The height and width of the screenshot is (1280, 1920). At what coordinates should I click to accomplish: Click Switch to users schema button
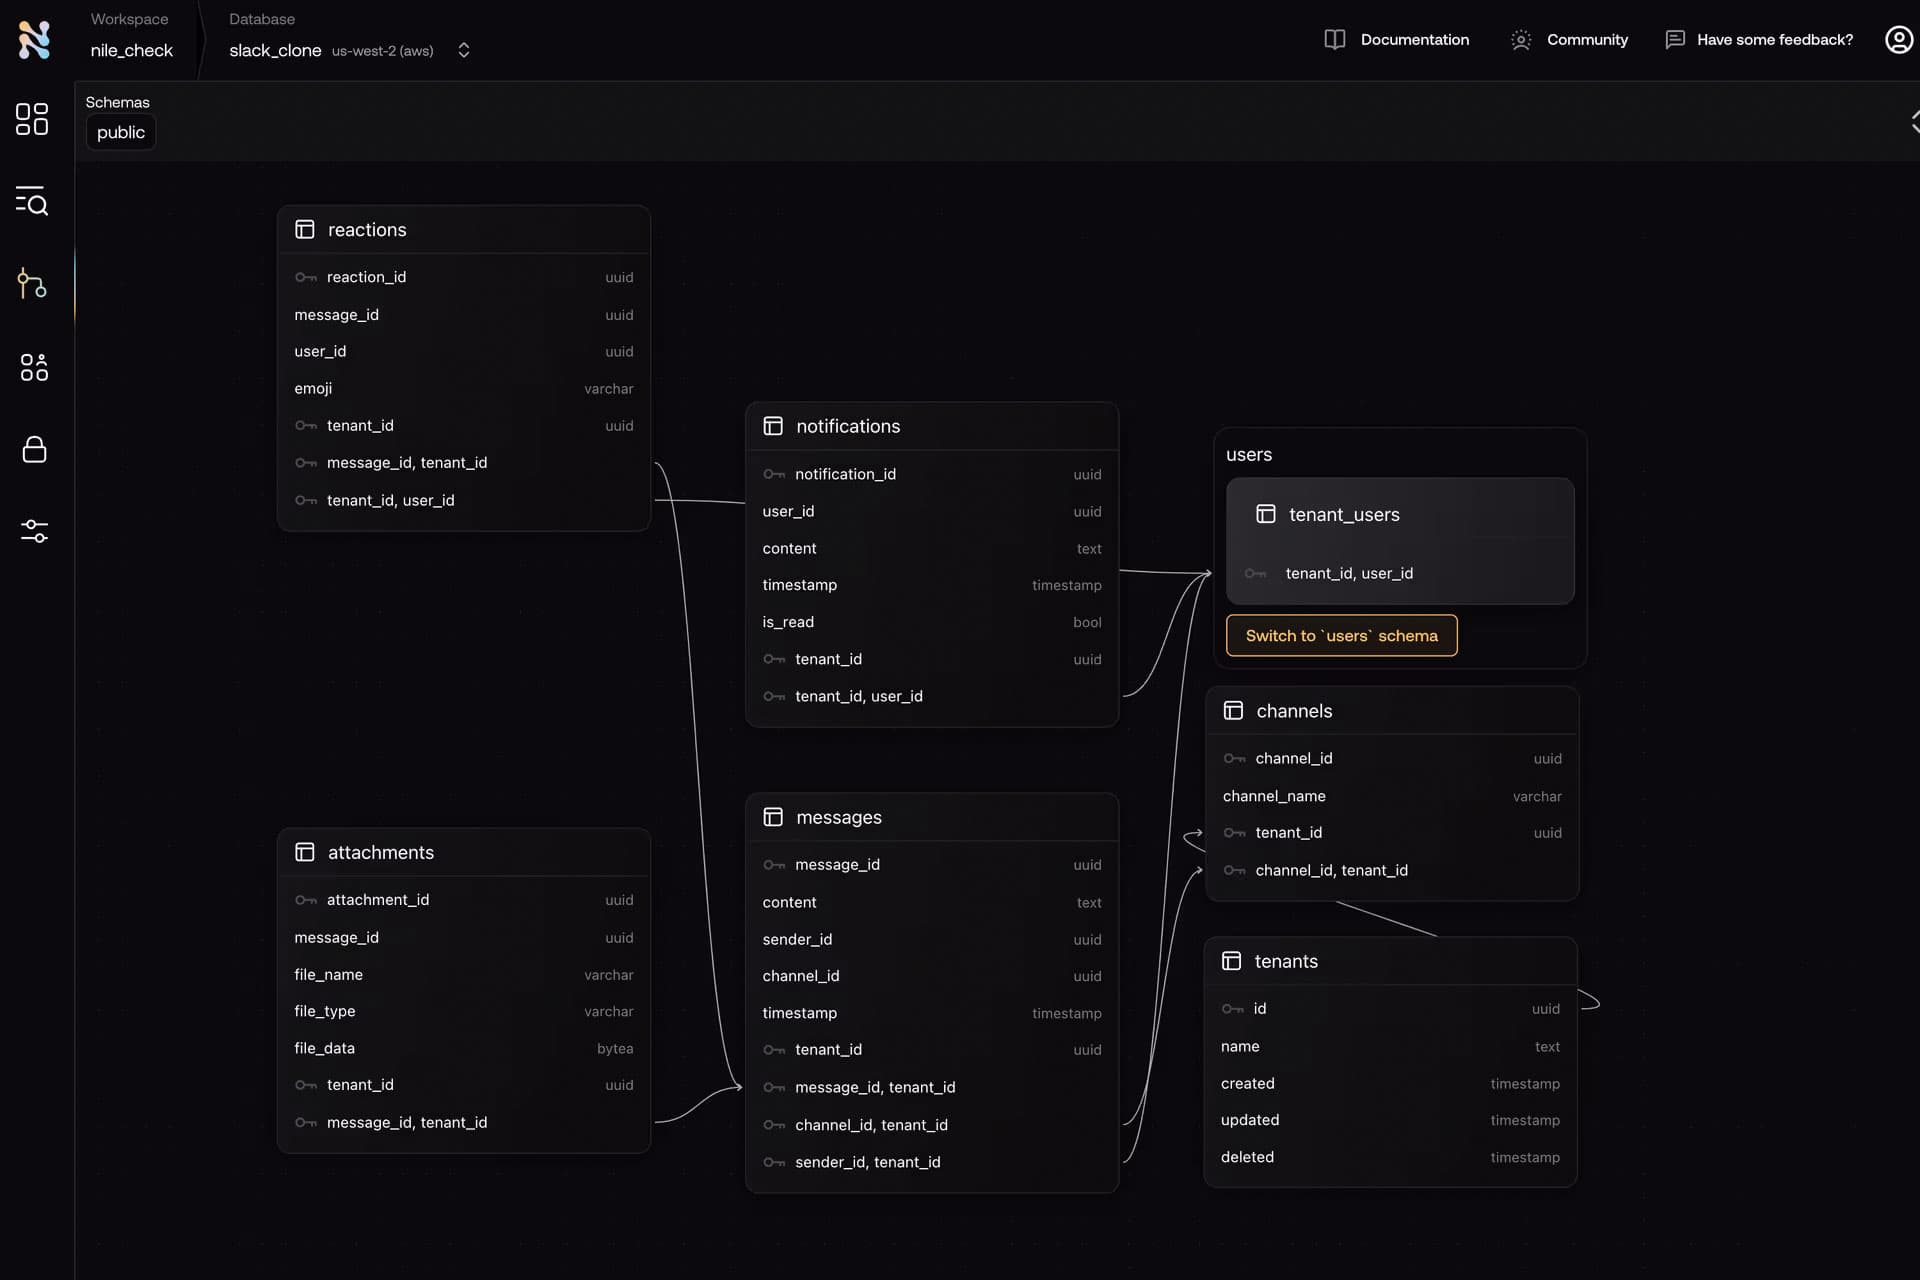1341,636
